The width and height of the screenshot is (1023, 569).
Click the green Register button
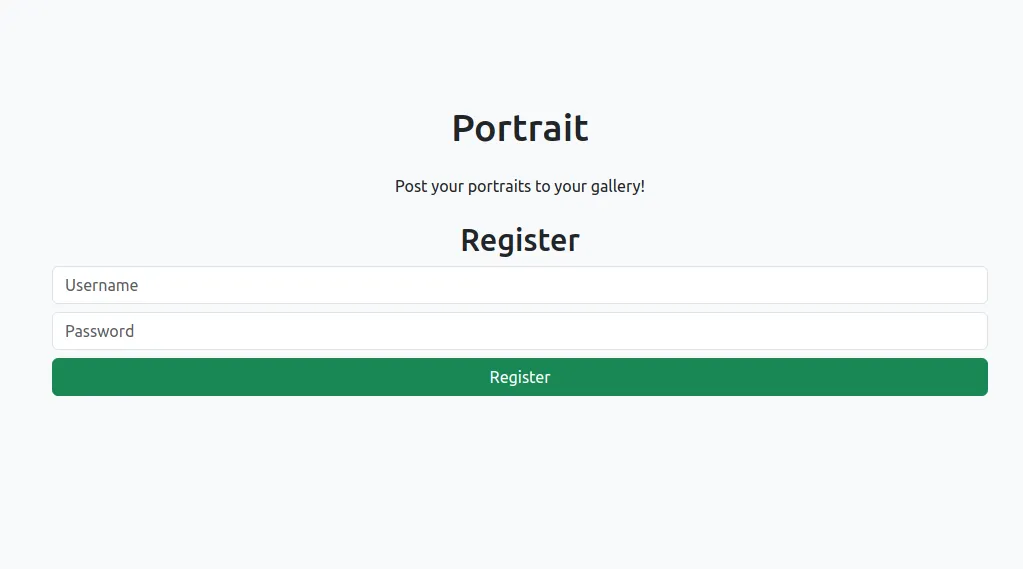[x=520, y=377]
